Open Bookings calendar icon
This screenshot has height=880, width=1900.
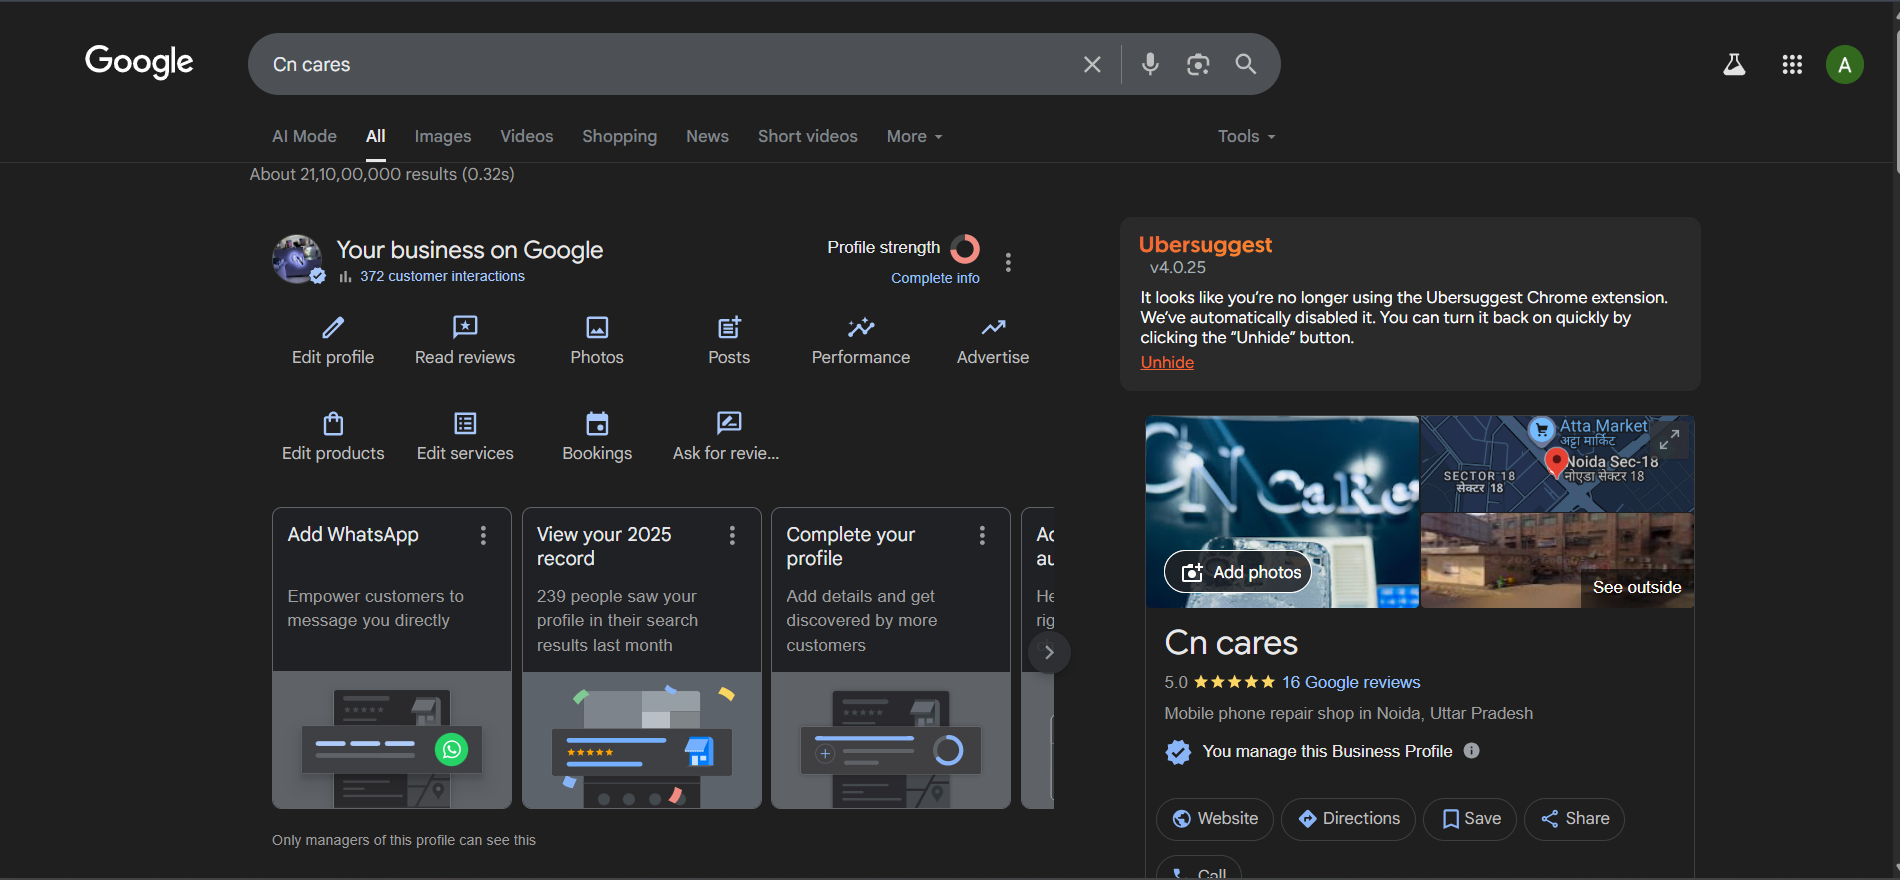pos(597,424)
